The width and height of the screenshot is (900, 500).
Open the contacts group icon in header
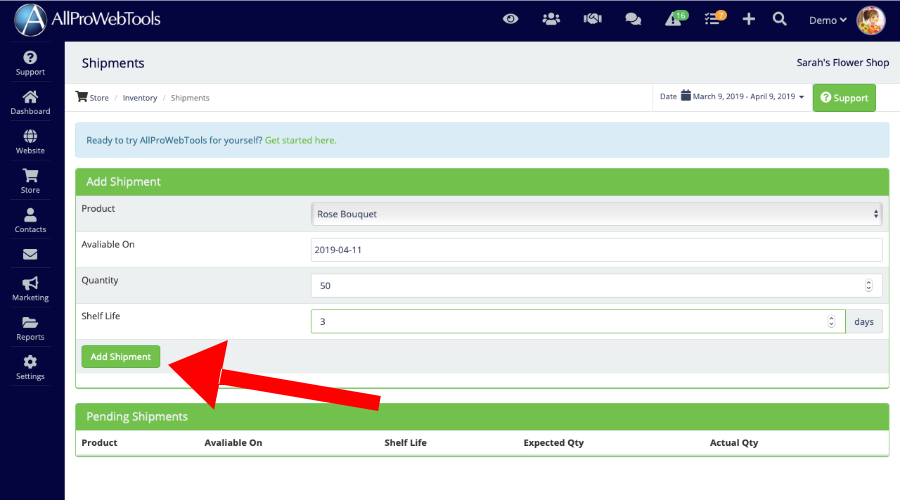(551, 19)
